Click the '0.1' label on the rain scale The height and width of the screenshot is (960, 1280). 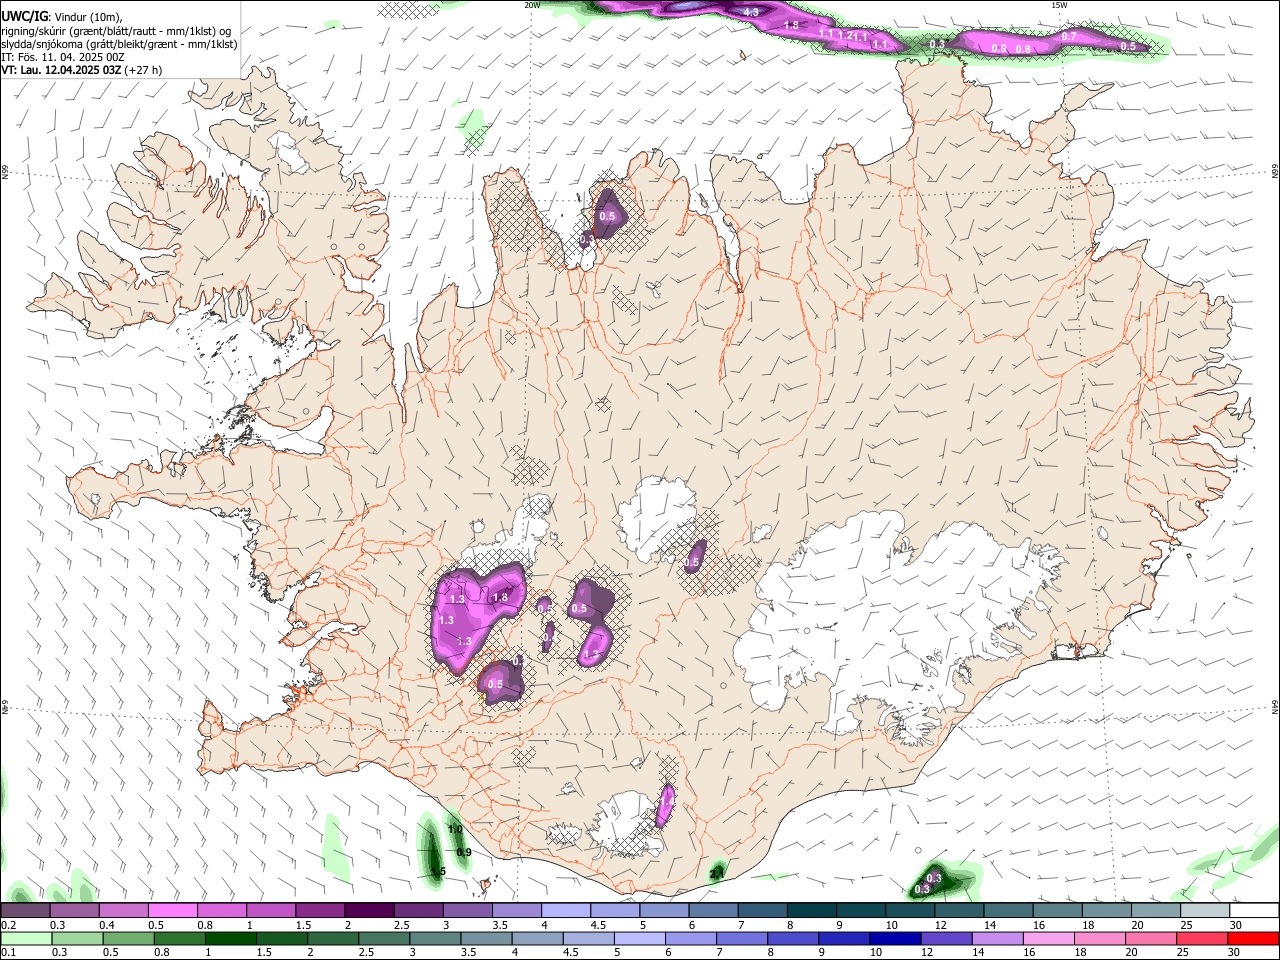point(8,952)
